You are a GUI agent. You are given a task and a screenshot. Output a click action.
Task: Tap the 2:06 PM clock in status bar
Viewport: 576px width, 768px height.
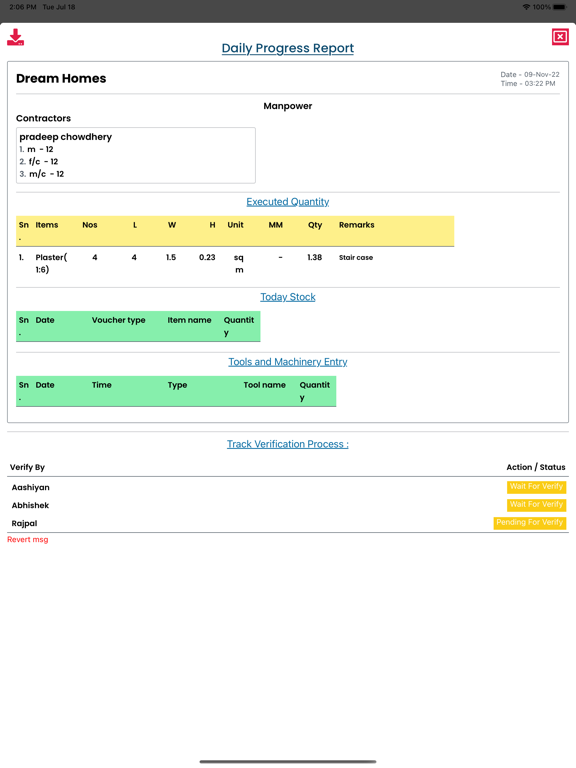point(23,7)
